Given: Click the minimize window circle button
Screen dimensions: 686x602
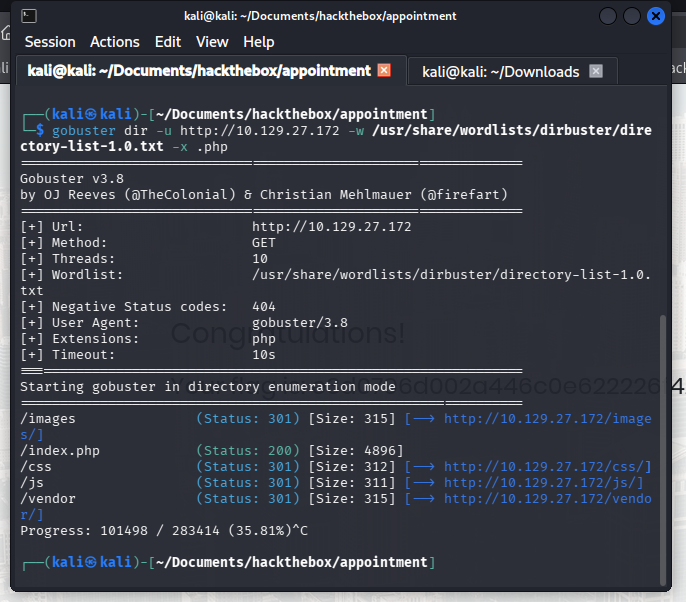Looking at the screenshot, I should pyautogui.click(x=608, y=16).
